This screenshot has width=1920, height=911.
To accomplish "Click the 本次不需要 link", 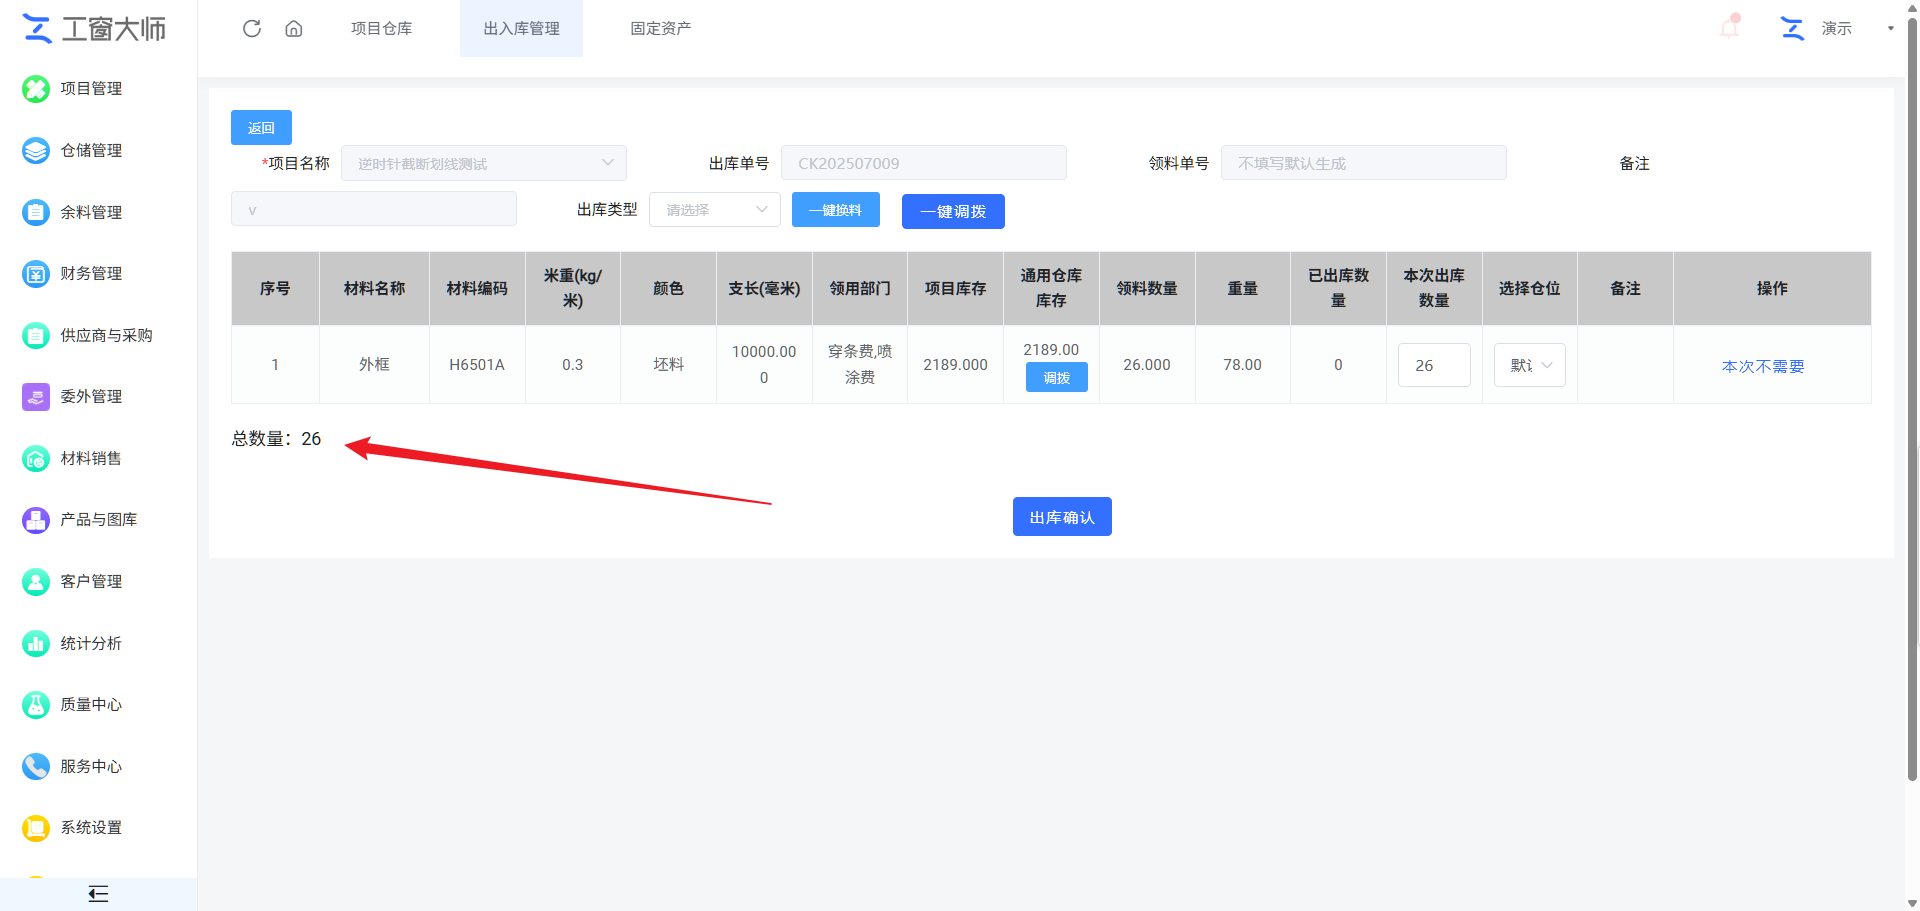I will pos(1763,366).
